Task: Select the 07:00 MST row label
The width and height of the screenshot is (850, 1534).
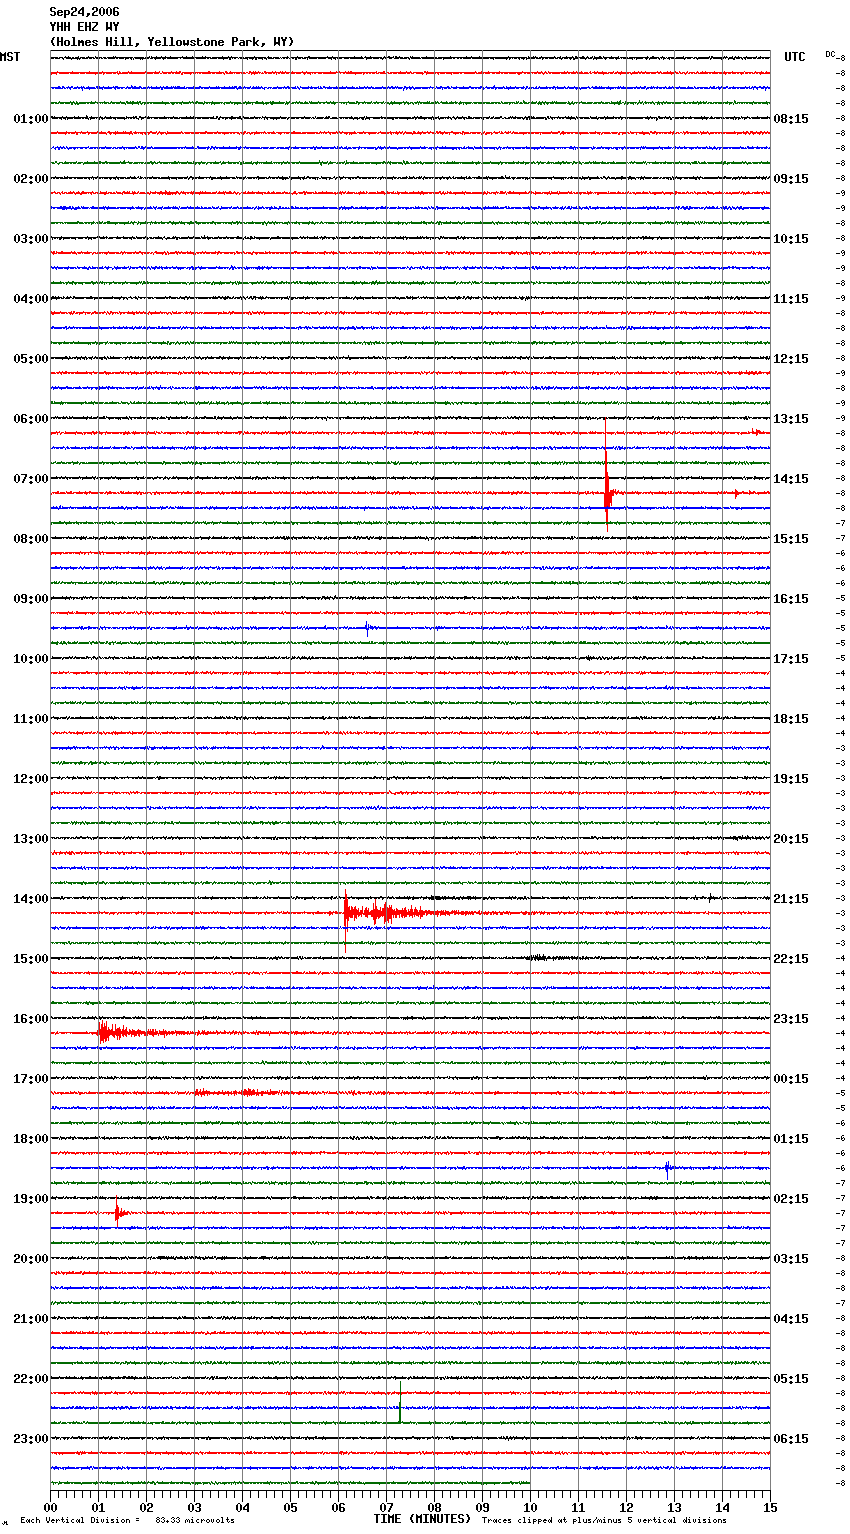Action: coord(31,479)
